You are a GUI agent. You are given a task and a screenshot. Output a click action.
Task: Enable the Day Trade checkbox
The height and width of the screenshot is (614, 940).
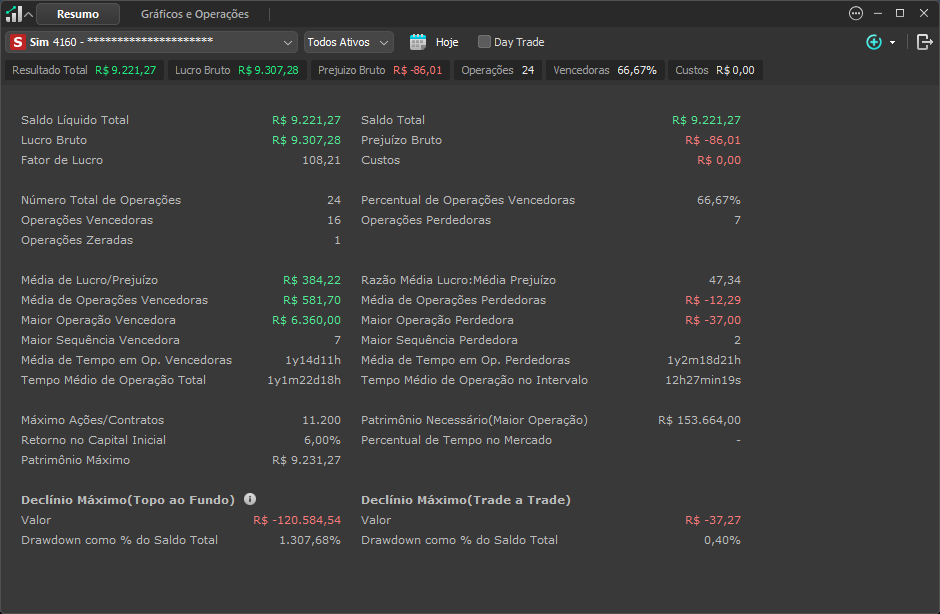pyautogui.click(x=484, y=41)
